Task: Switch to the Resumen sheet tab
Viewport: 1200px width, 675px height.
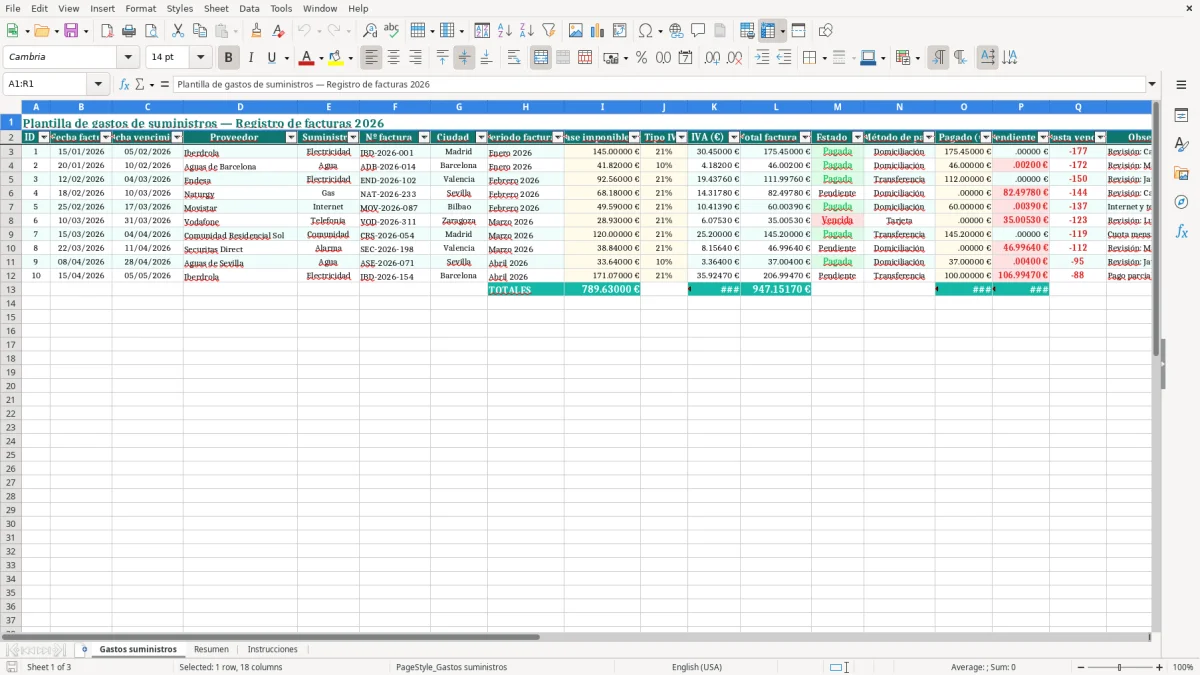Action: [211, 649]
